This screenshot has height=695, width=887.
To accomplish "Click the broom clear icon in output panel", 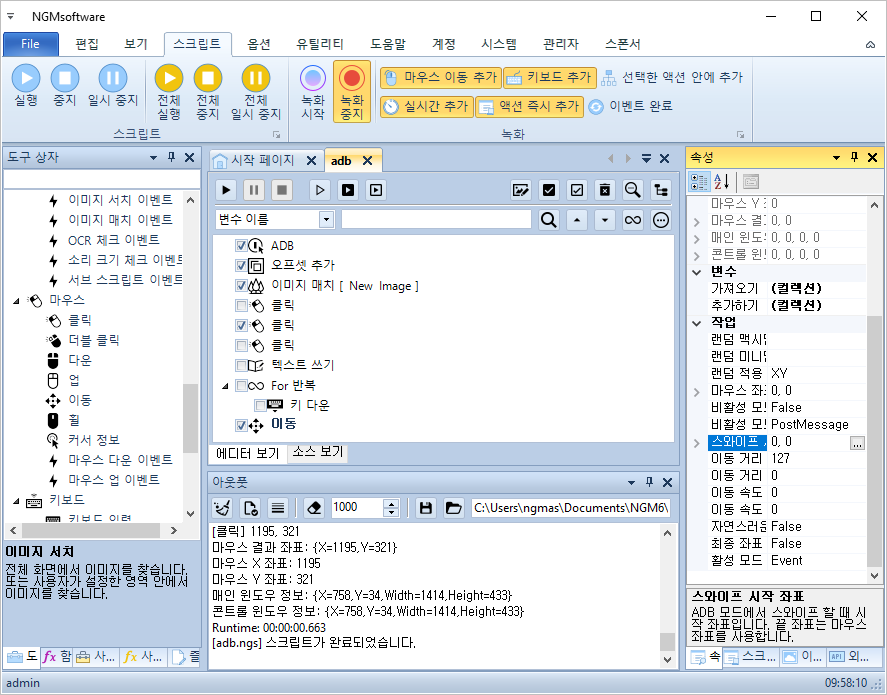I will pyautogui.click(x=222, y=508).
